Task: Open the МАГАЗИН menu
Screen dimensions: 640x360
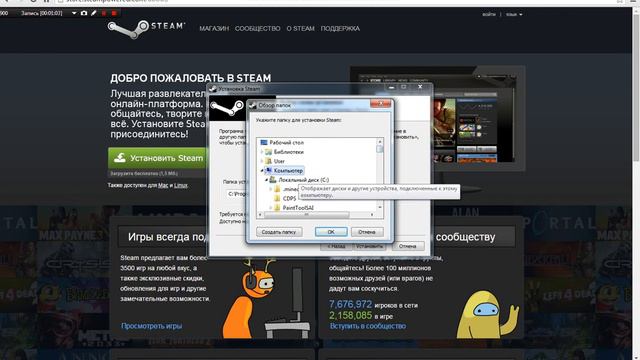Action: tap(214, 29)
